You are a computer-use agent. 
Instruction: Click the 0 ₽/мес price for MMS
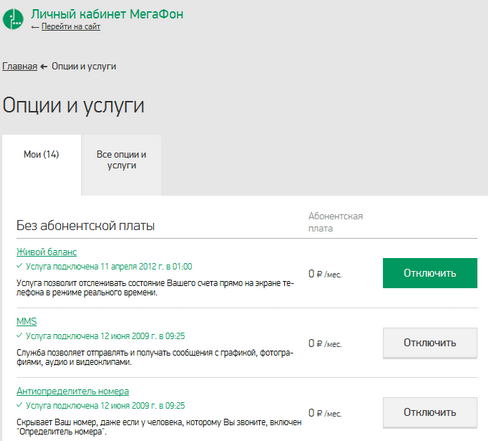tap(325, 343)
